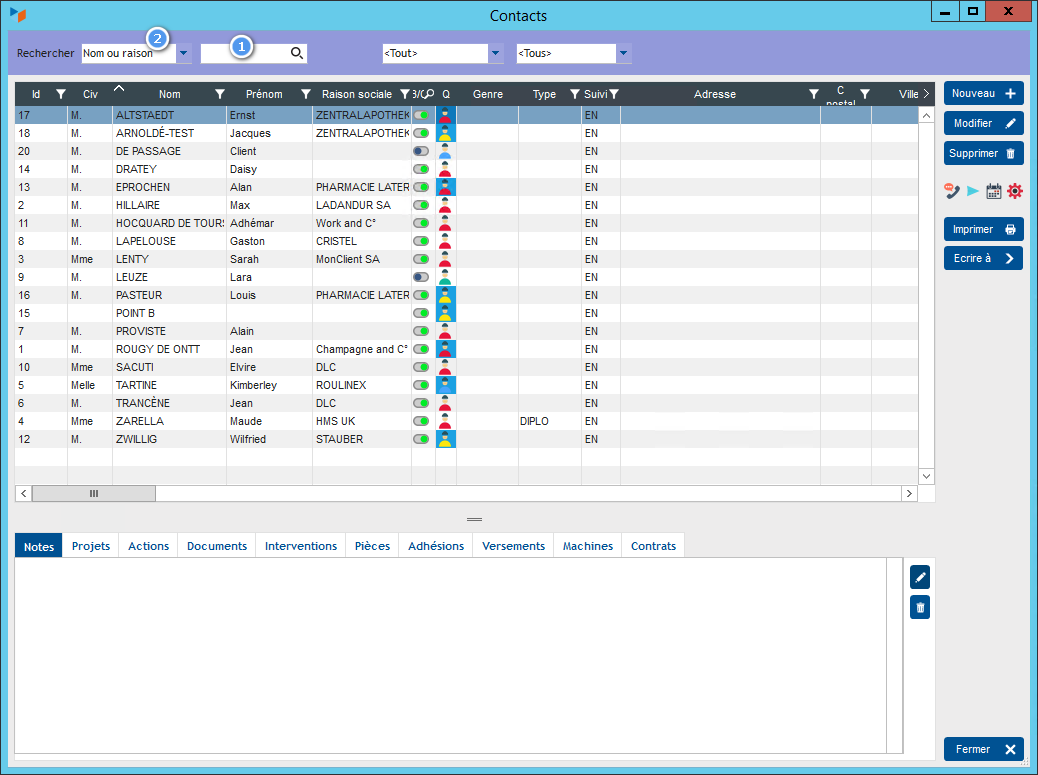This screenshot has width=1038, height=775.
Task: Expand the <Tout> filter dropdown
Action: (495, 53)
